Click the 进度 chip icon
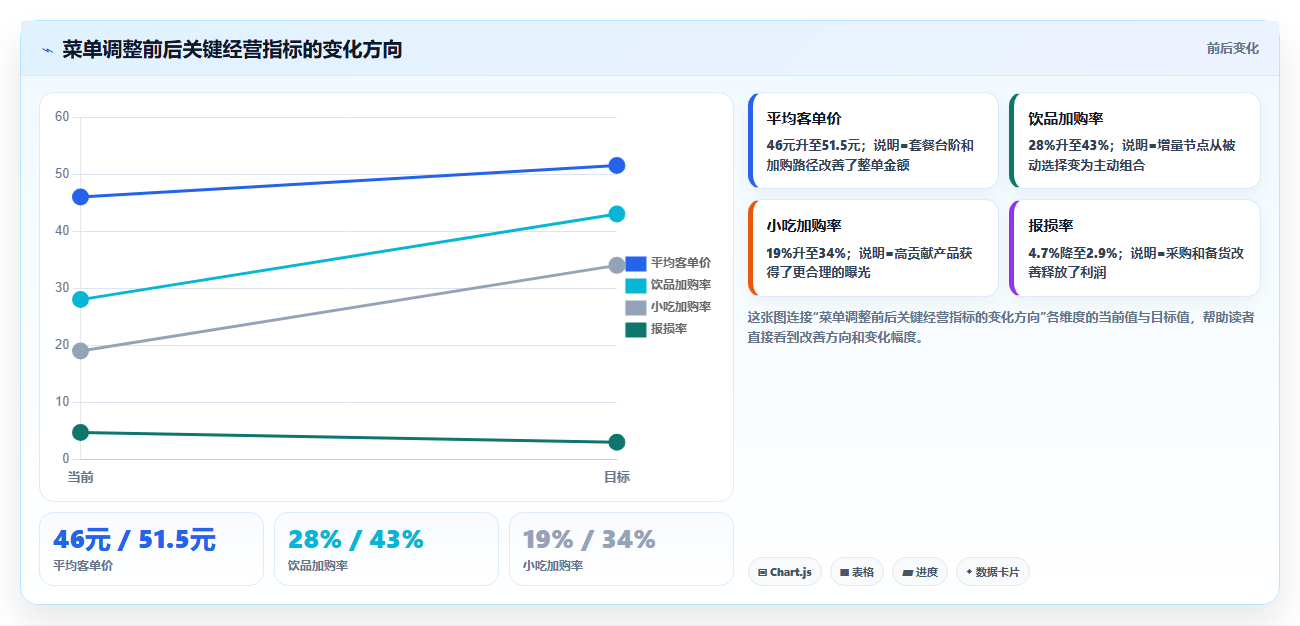 [x=907, y=573]
